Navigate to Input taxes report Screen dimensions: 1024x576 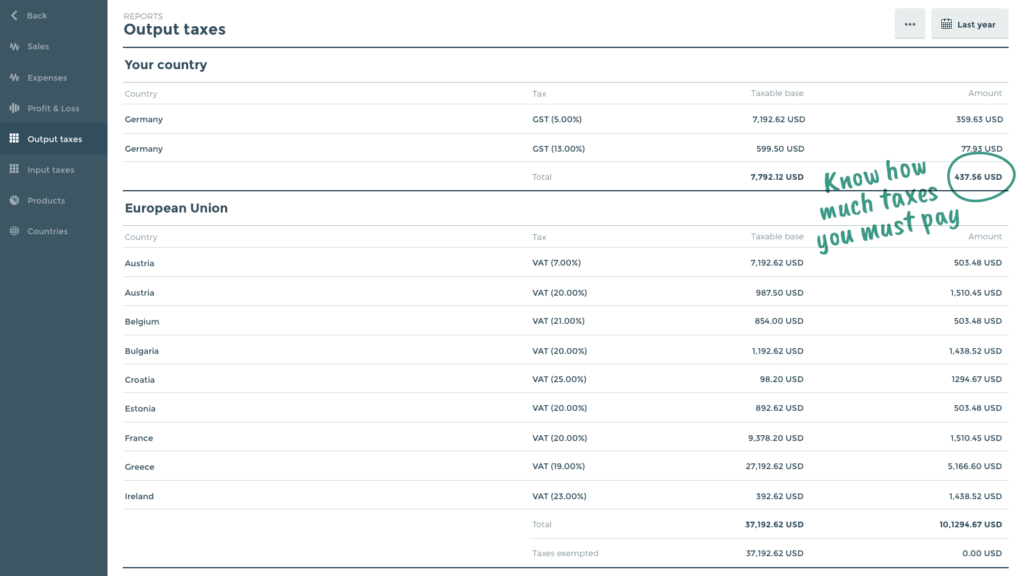click(x=50, y=170)
